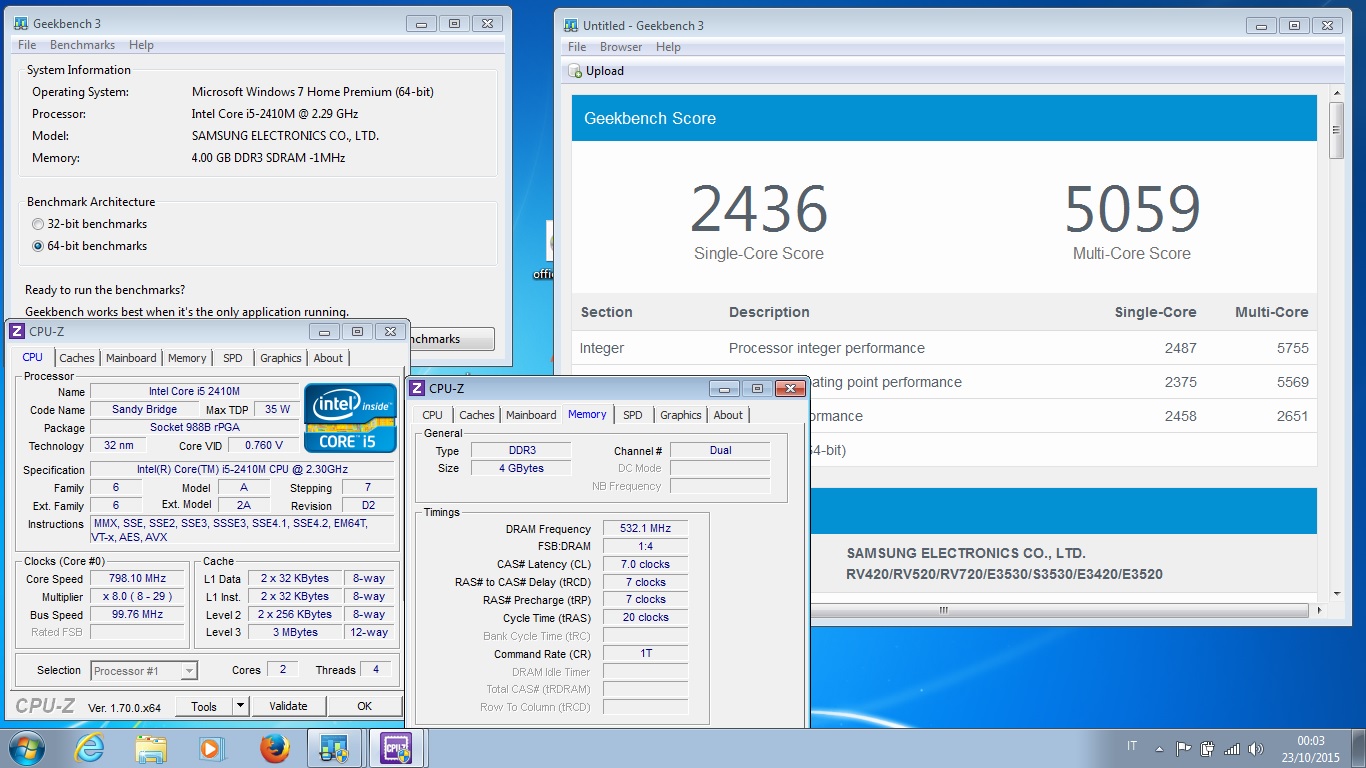
Task: Open Help menu in Untitled results window
Action: 668,47
